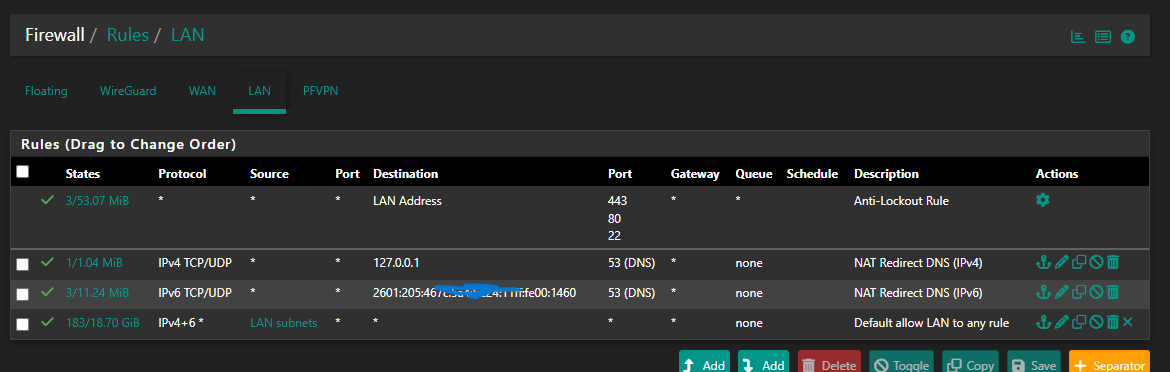The width and height of the screenshot is (1170, 372).
Task: Click the Save button
Action: (1033, 364)
